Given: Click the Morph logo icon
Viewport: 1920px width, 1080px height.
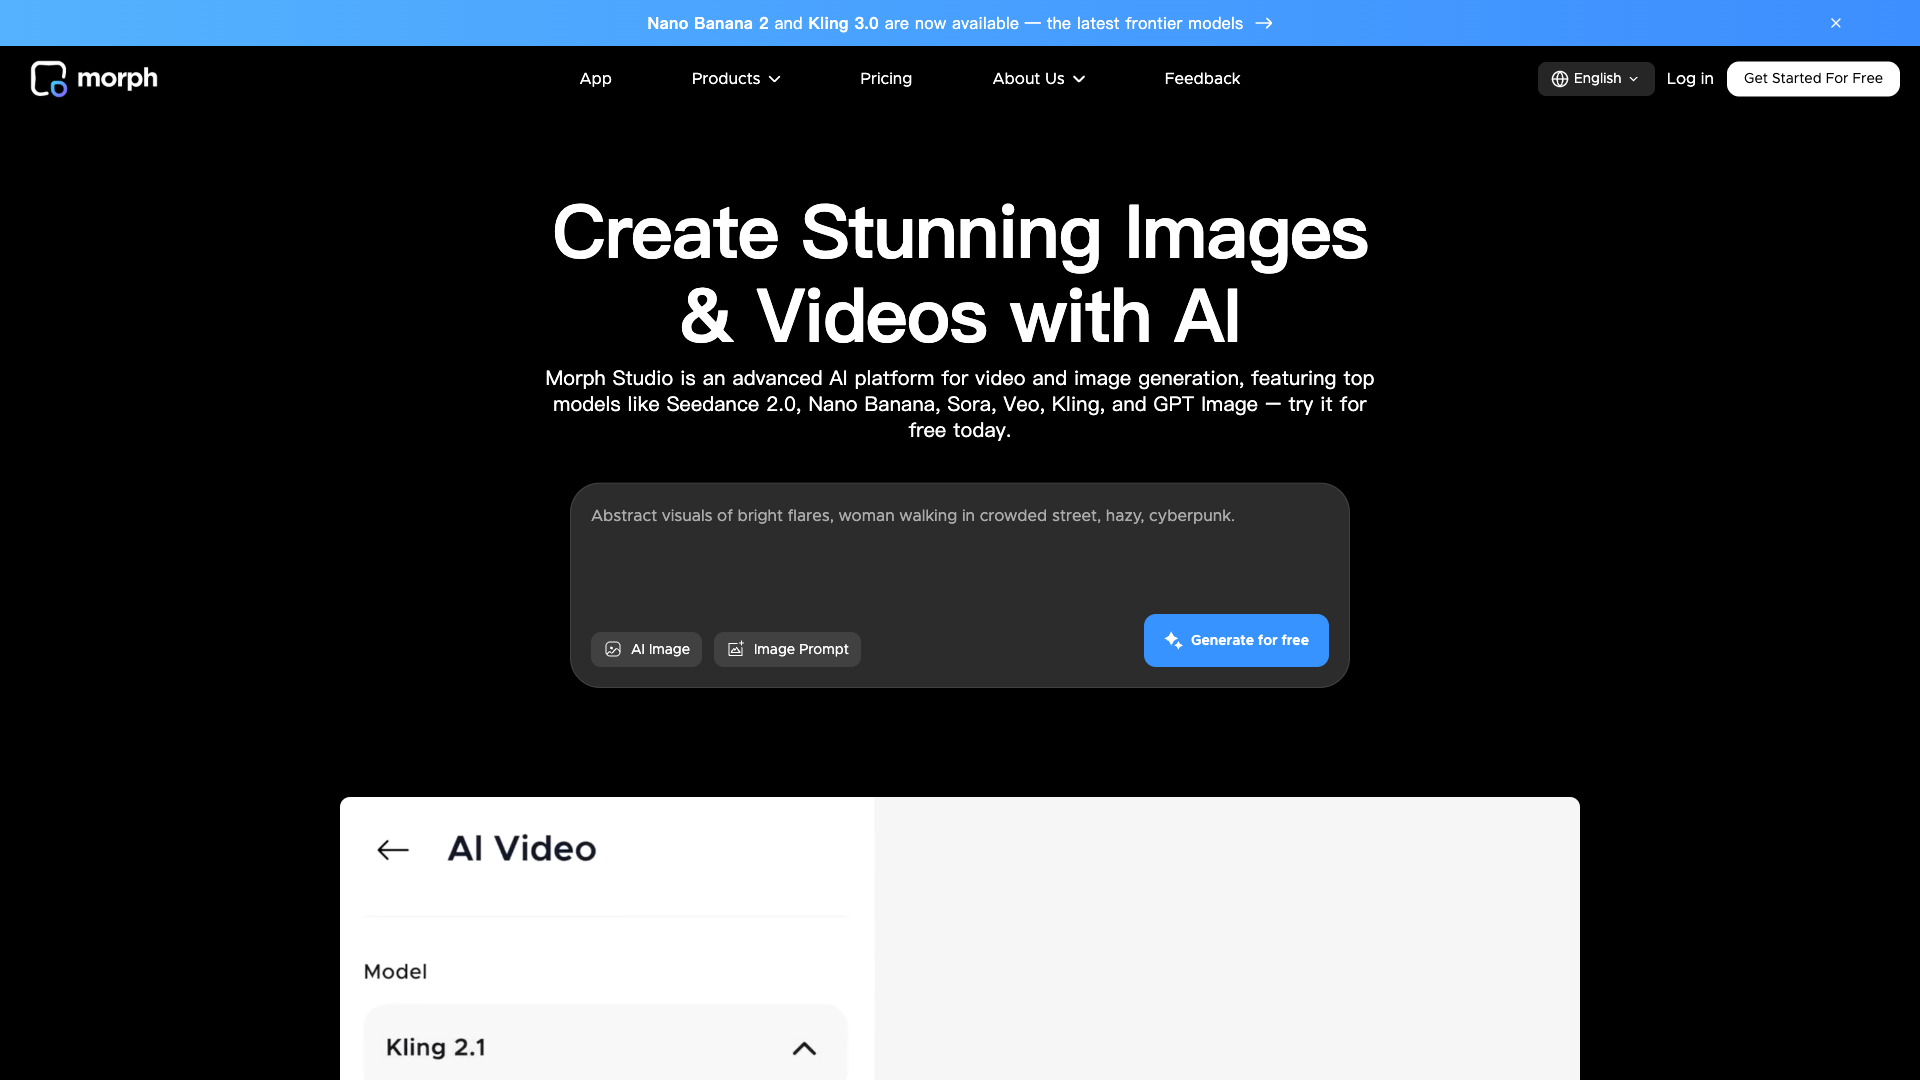Looking at the screenshot, I should 48,78.
